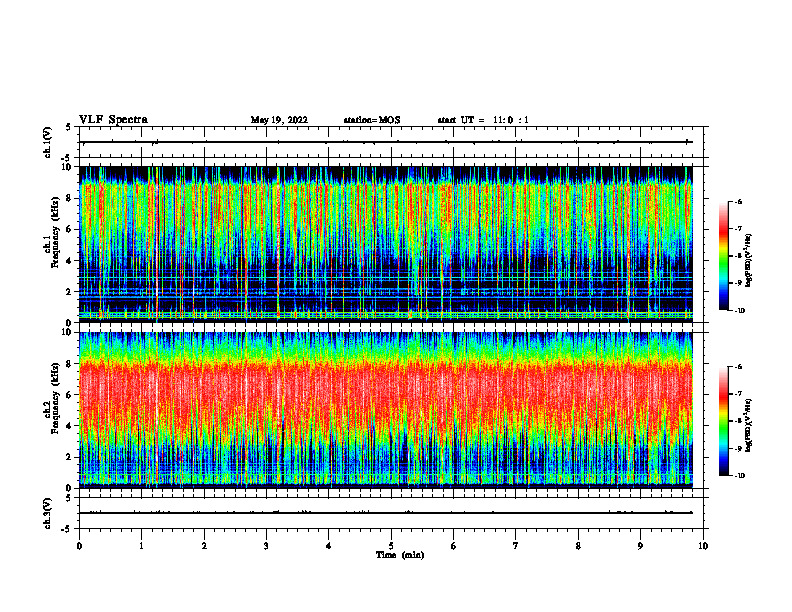Click time axis tick label "4"
This screenshot has height=612, width=792.
click(x=329, y=546)
